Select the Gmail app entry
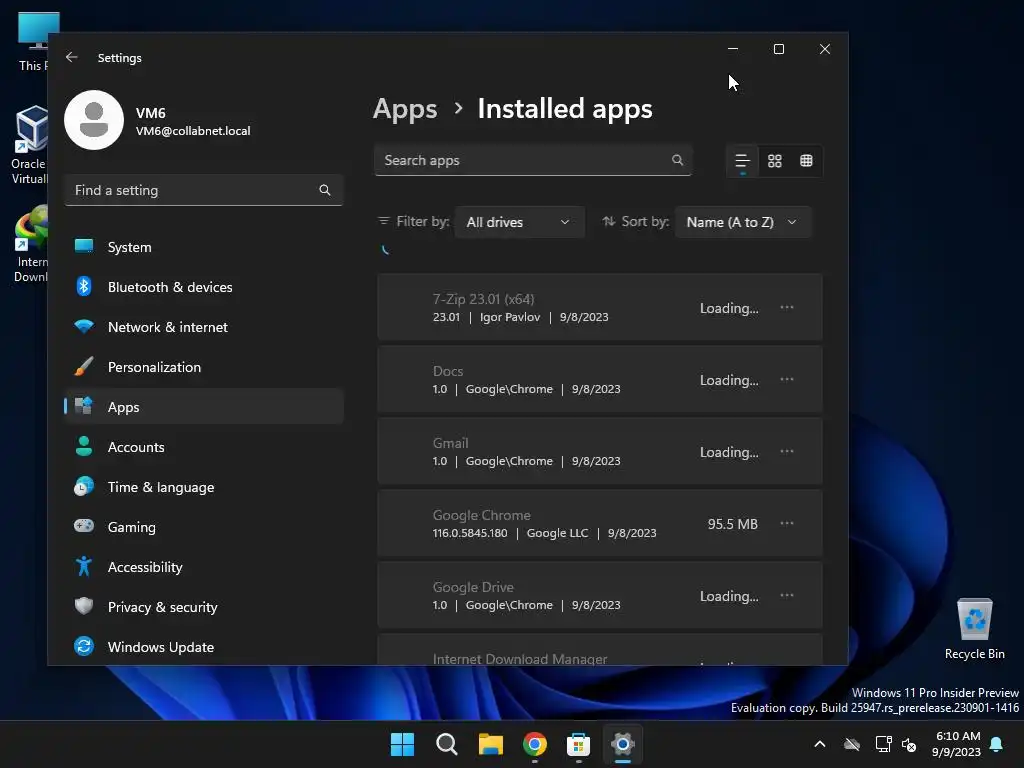This screenshot has width=1024, height=768. (x=600, y=451)
